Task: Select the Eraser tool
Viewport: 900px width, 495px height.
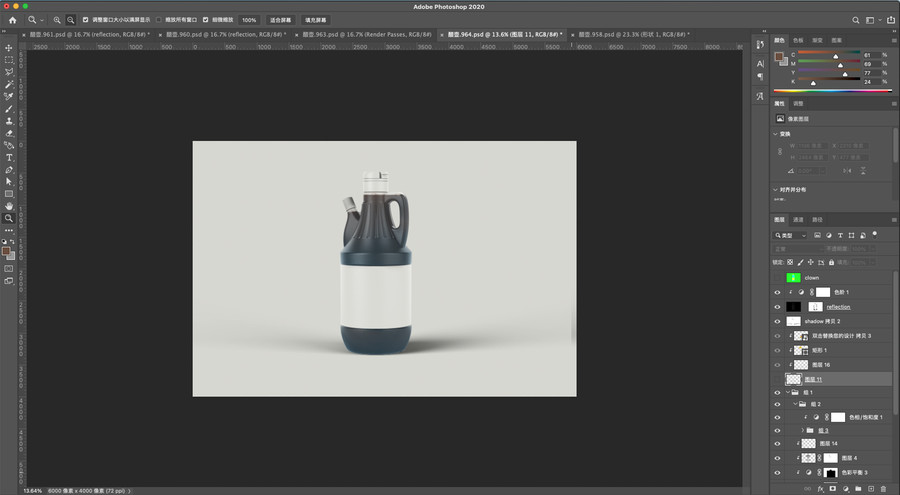Action: (x=9, y=133)
